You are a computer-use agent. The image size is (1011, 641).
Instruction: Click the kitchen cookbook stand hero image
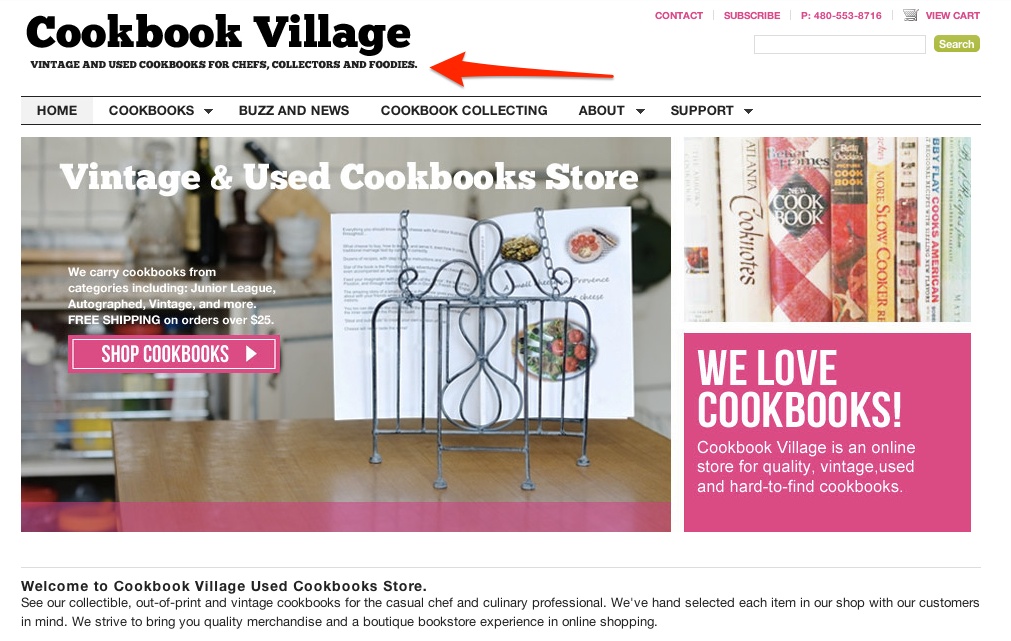pyautogui.click(x=346, y=334)
